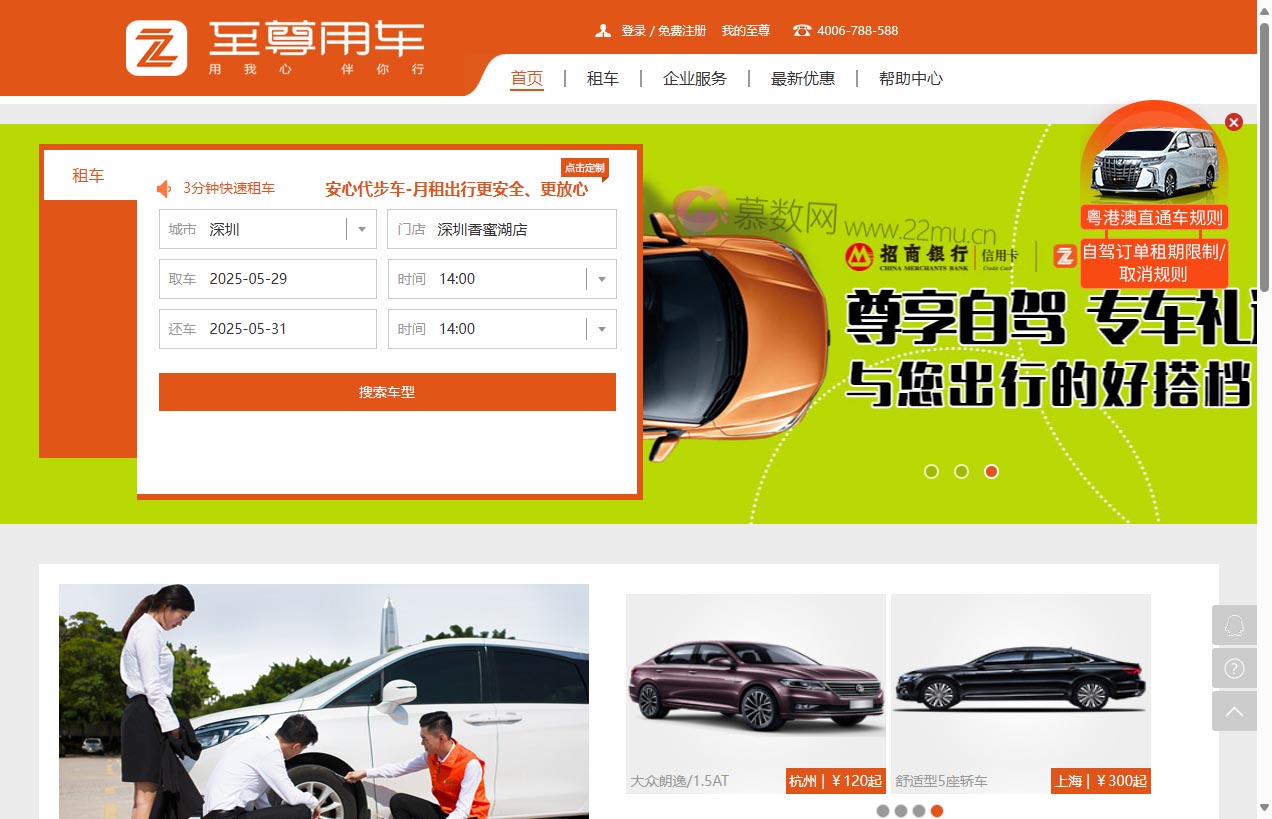Image resolution: width=1272 pixels, height=819 pixels.
Task: Open the 免费注册 registration link
Action: [680, 30]
